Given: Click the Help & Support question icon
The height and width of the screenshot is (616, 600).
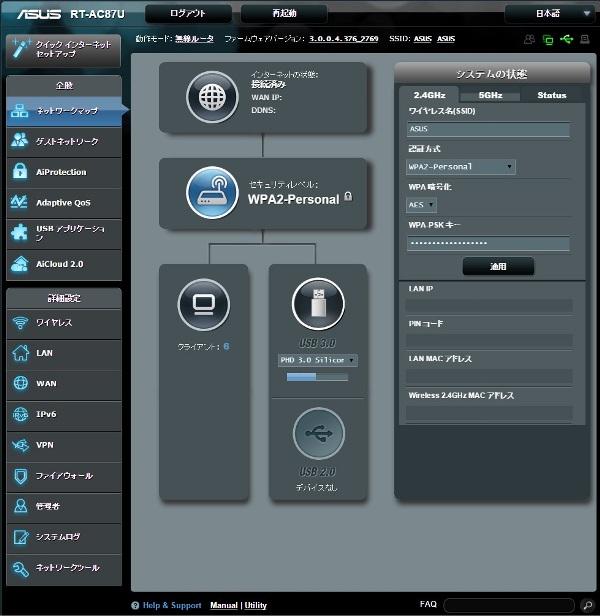Looking at the screenshot, I should click(x=135, y=605).
